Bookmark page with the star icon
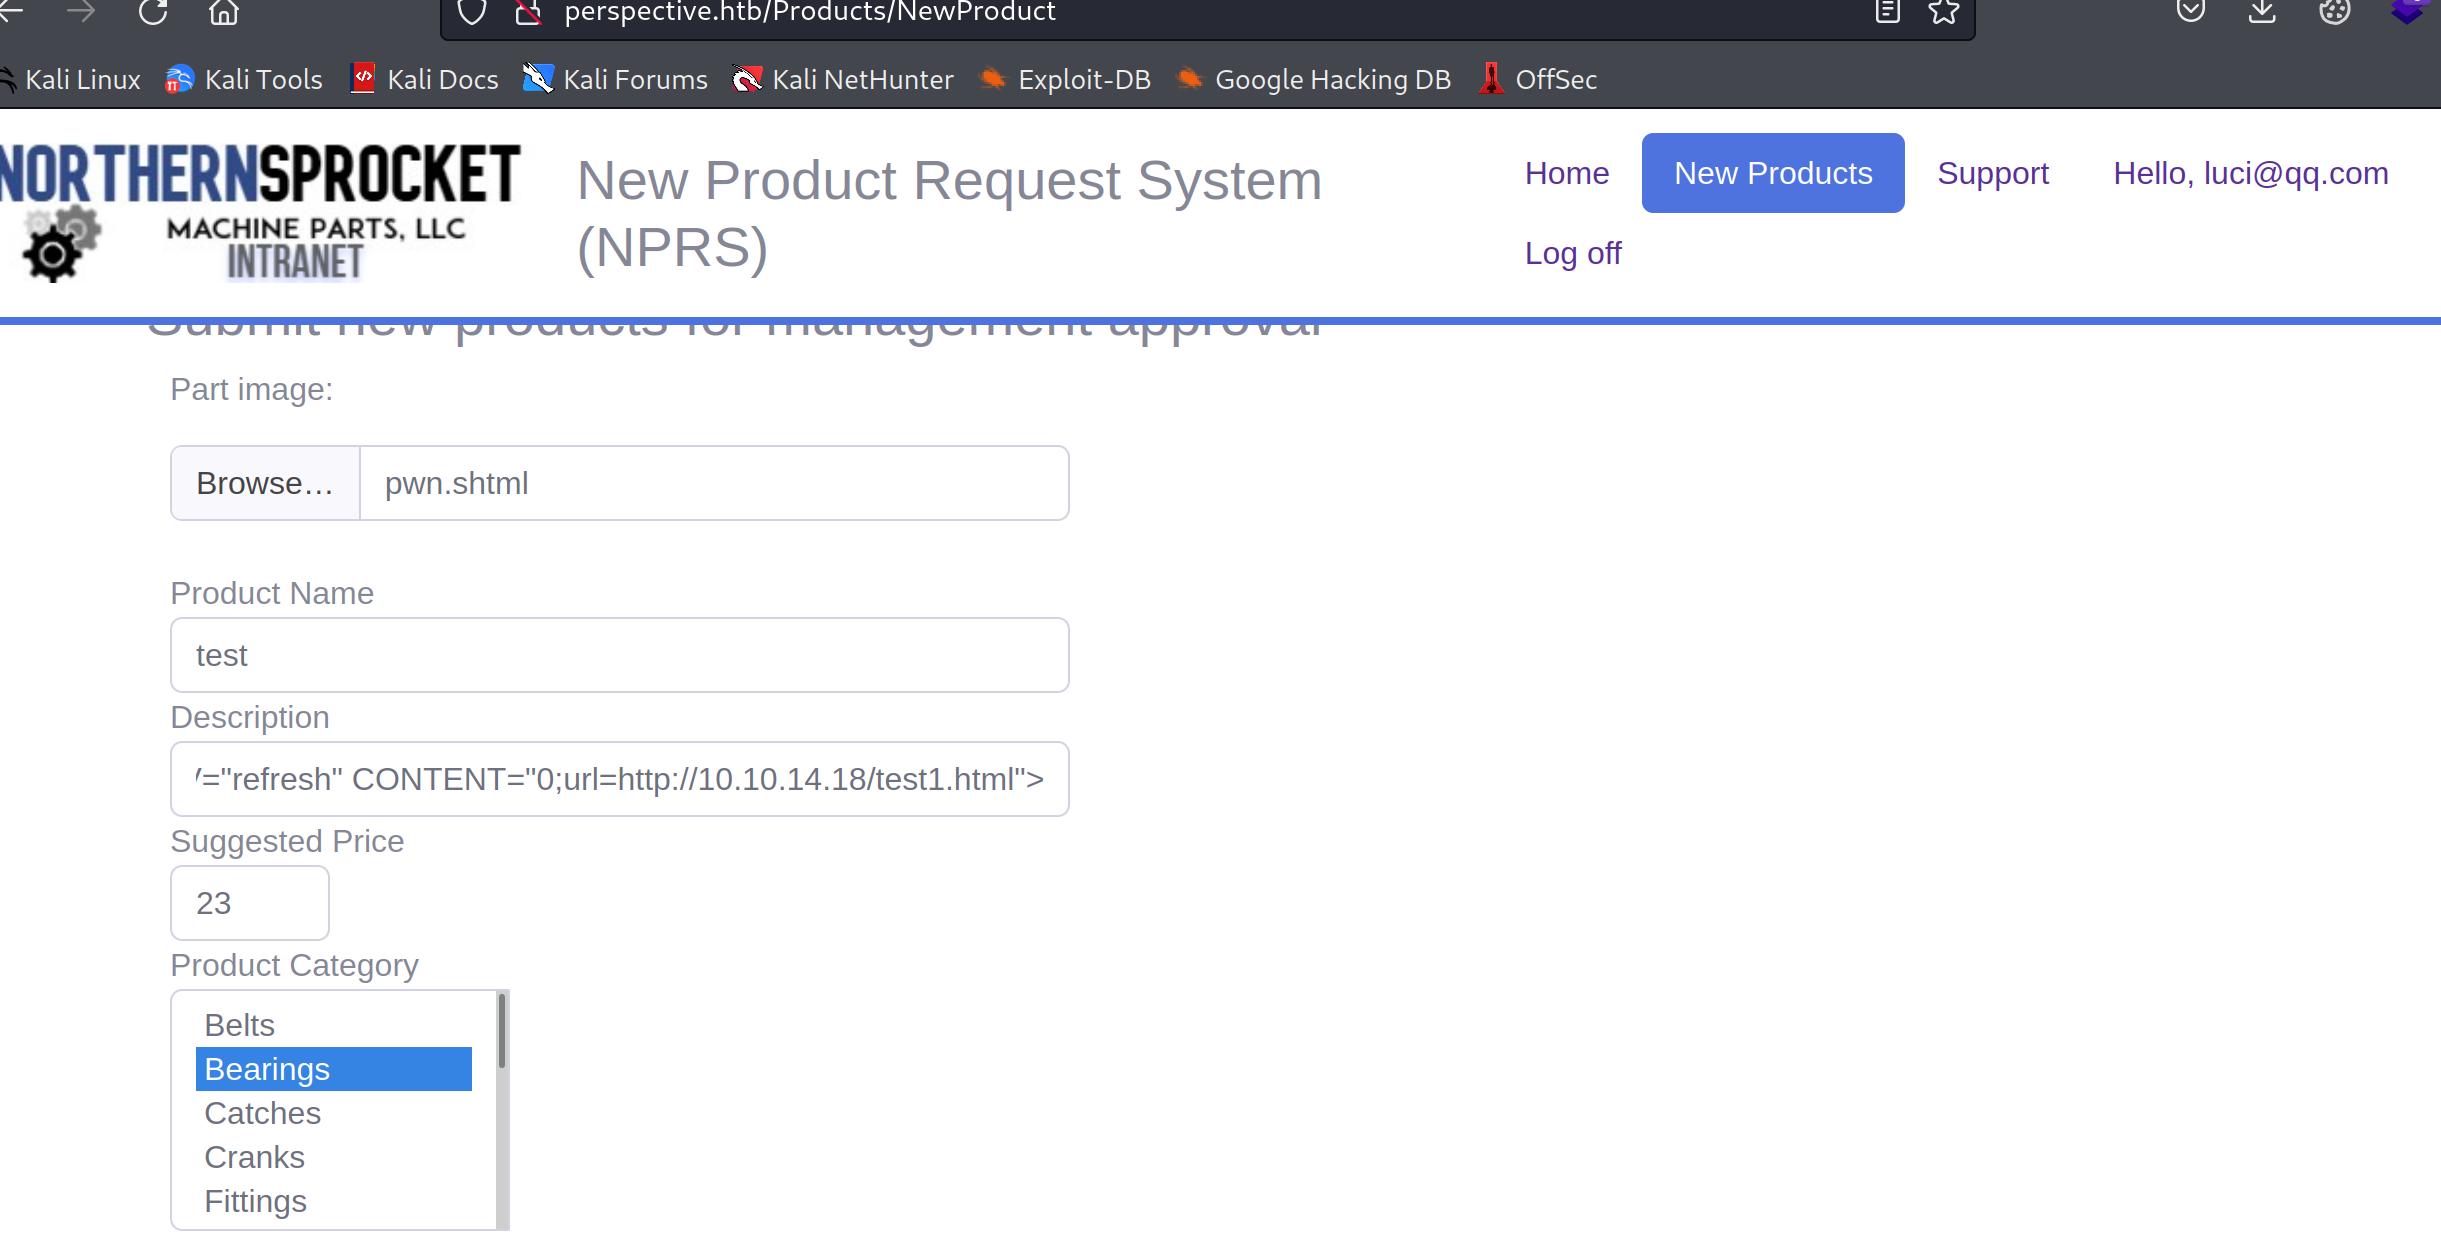 click(x=1944, y=12)
